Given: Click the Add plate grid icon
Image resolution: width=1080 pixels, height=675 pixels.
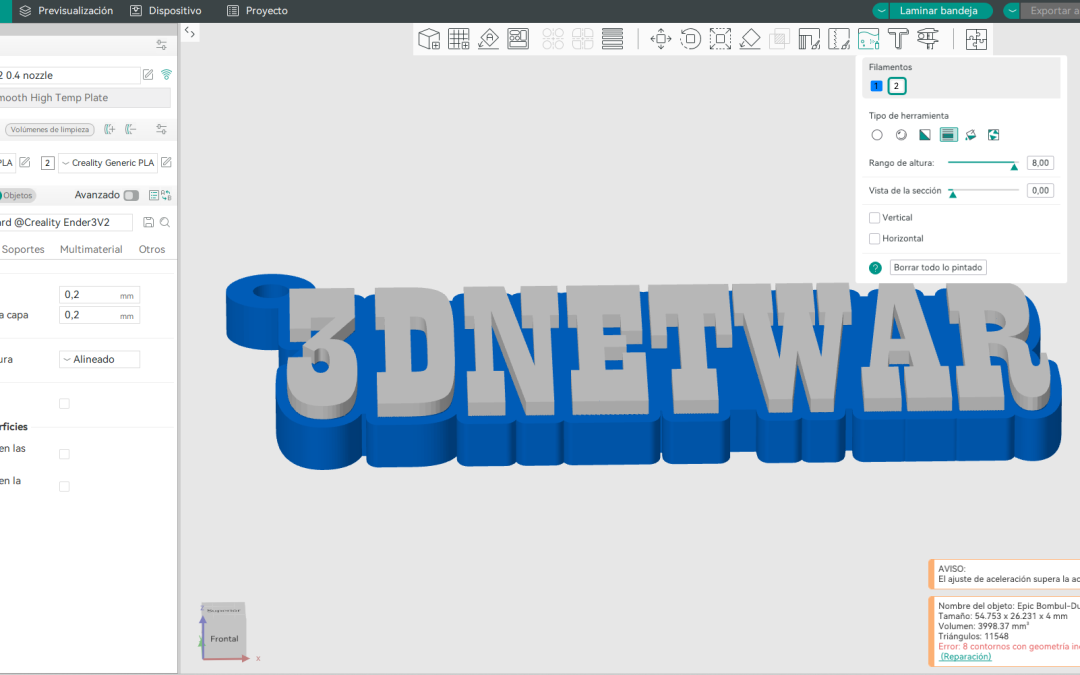Looking at the screenshot, I should [459, 39].
